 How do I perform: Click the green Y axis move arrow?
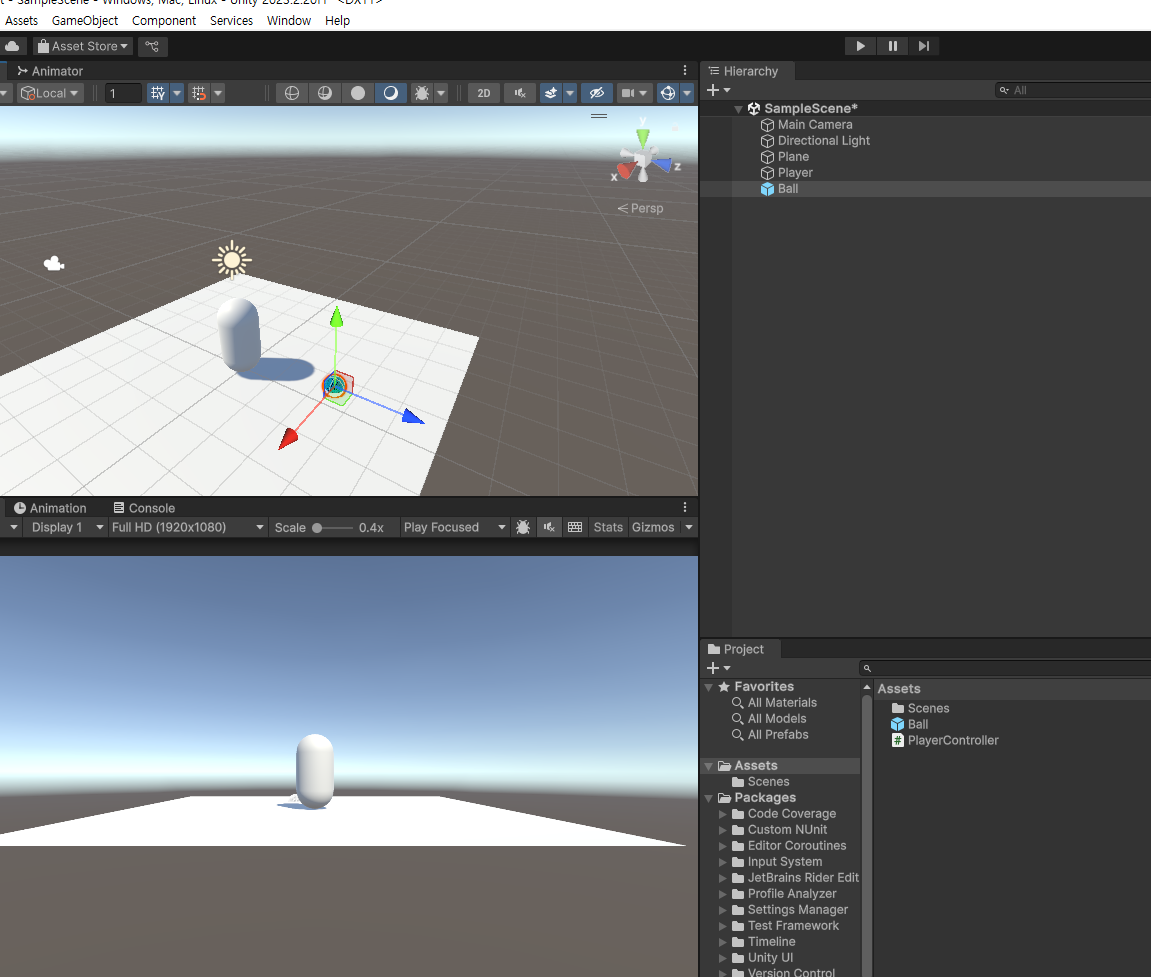tap(336, 318)
